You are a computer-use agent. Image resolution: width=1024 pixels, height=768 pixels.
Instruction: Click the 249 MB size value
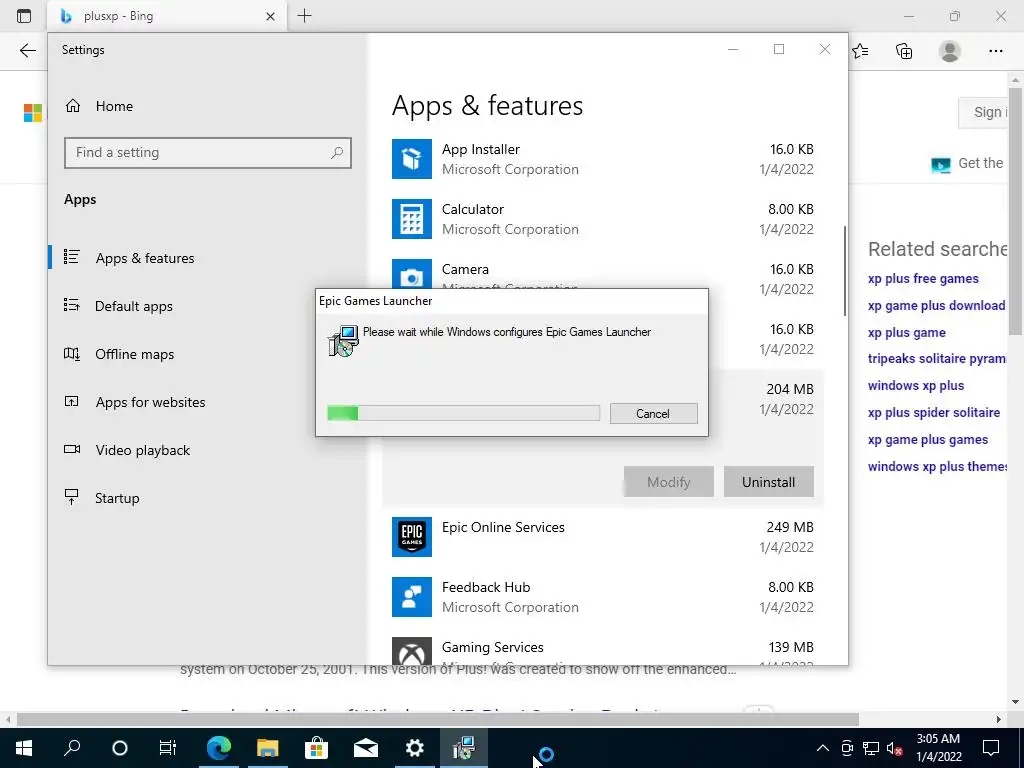pos(790,527)
